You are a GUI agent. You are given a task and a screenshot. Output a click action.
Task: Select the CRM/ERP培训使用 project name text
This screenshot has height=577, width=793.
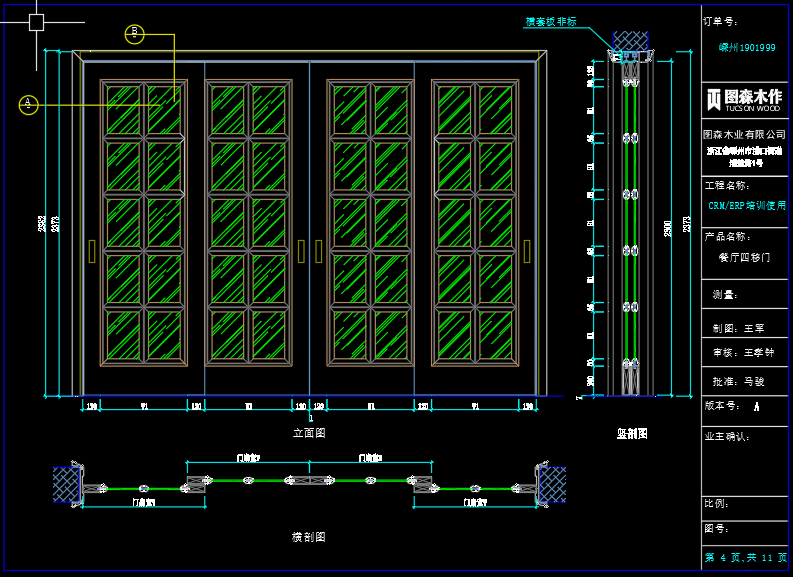click(746, 205)
